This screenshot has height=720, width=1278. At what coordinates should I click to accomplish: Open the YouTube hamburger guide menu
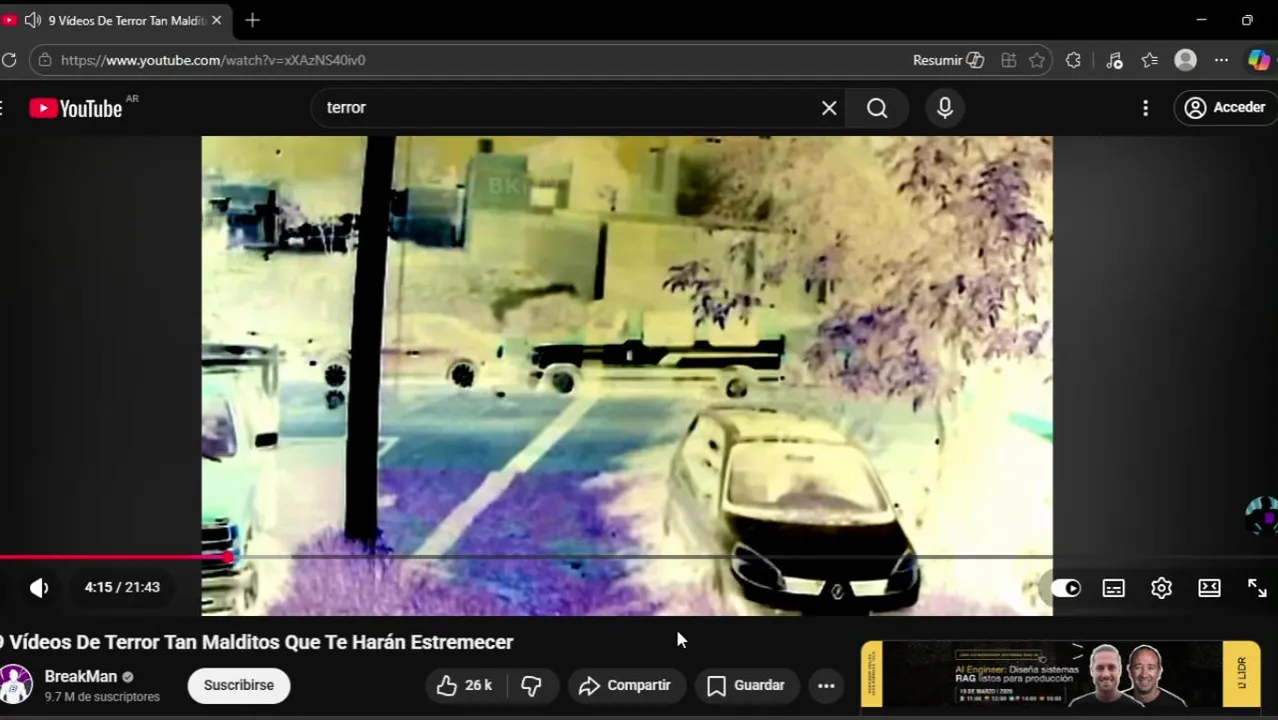pos(2,108)
